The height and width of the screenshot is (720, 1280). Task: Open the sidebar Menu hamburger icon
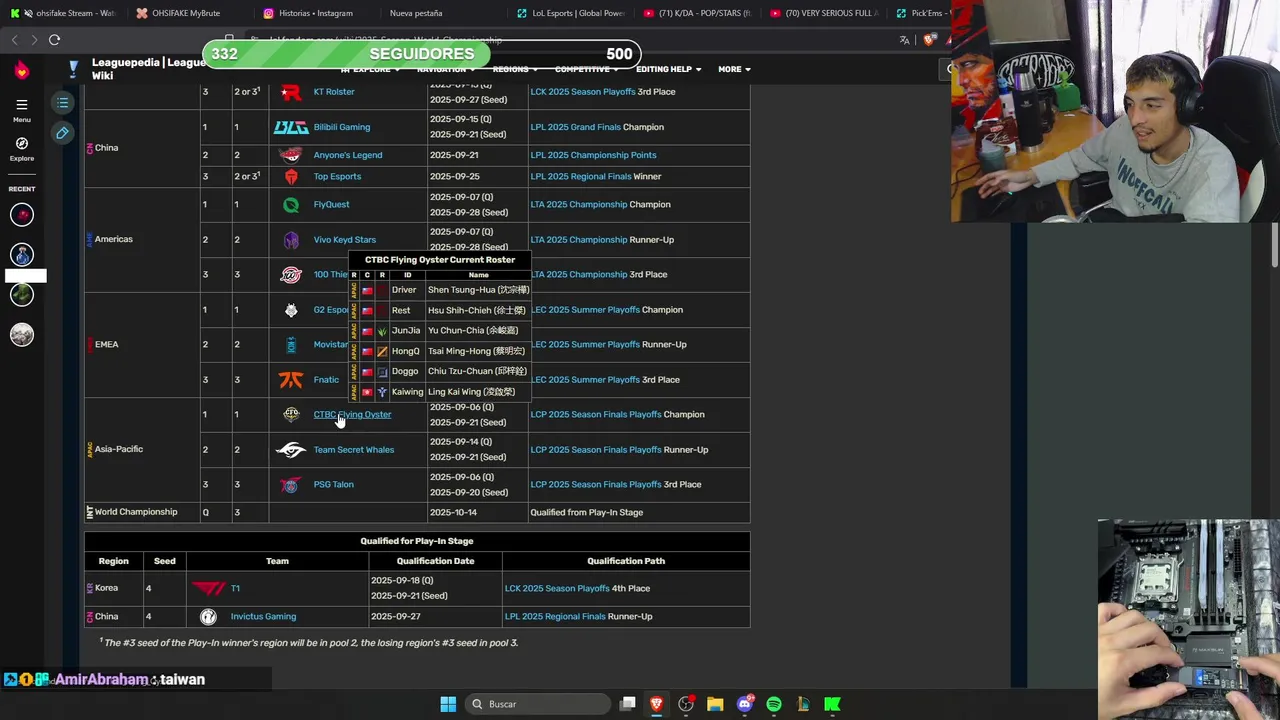click(x=21, y=104)
